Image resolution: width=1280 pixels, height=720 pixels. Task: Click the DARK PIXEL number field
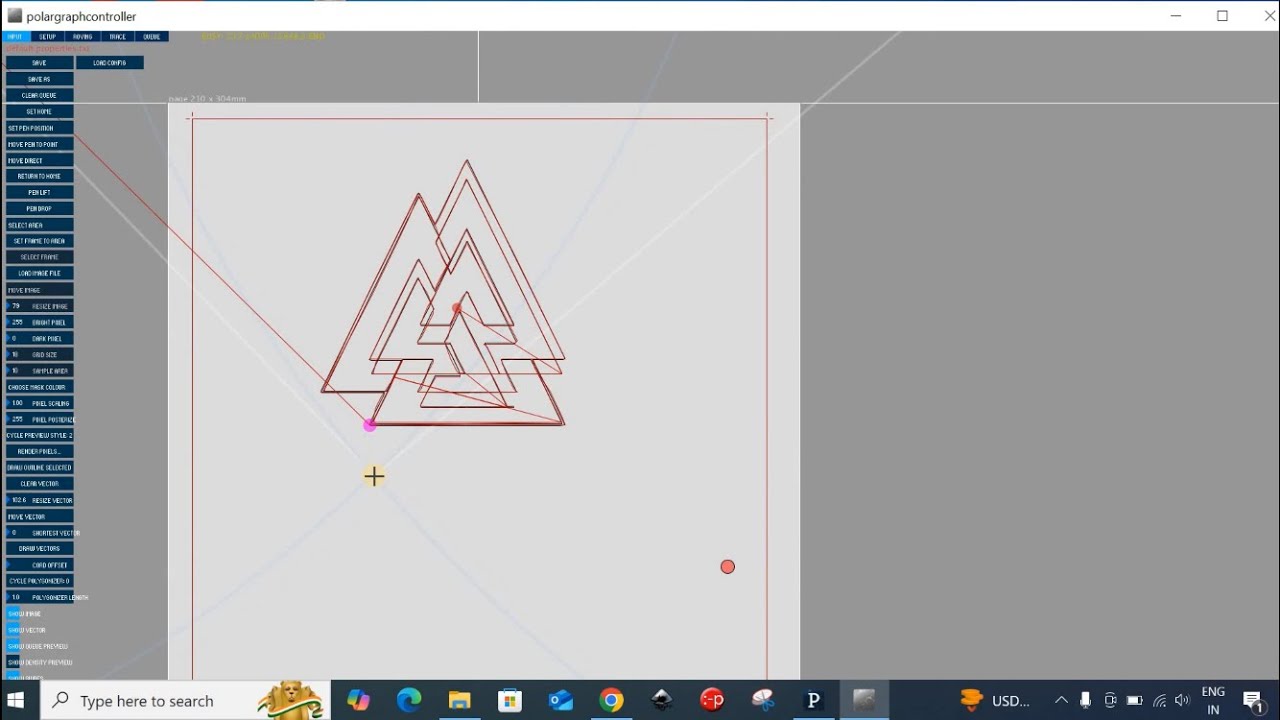tap(39, 338)
